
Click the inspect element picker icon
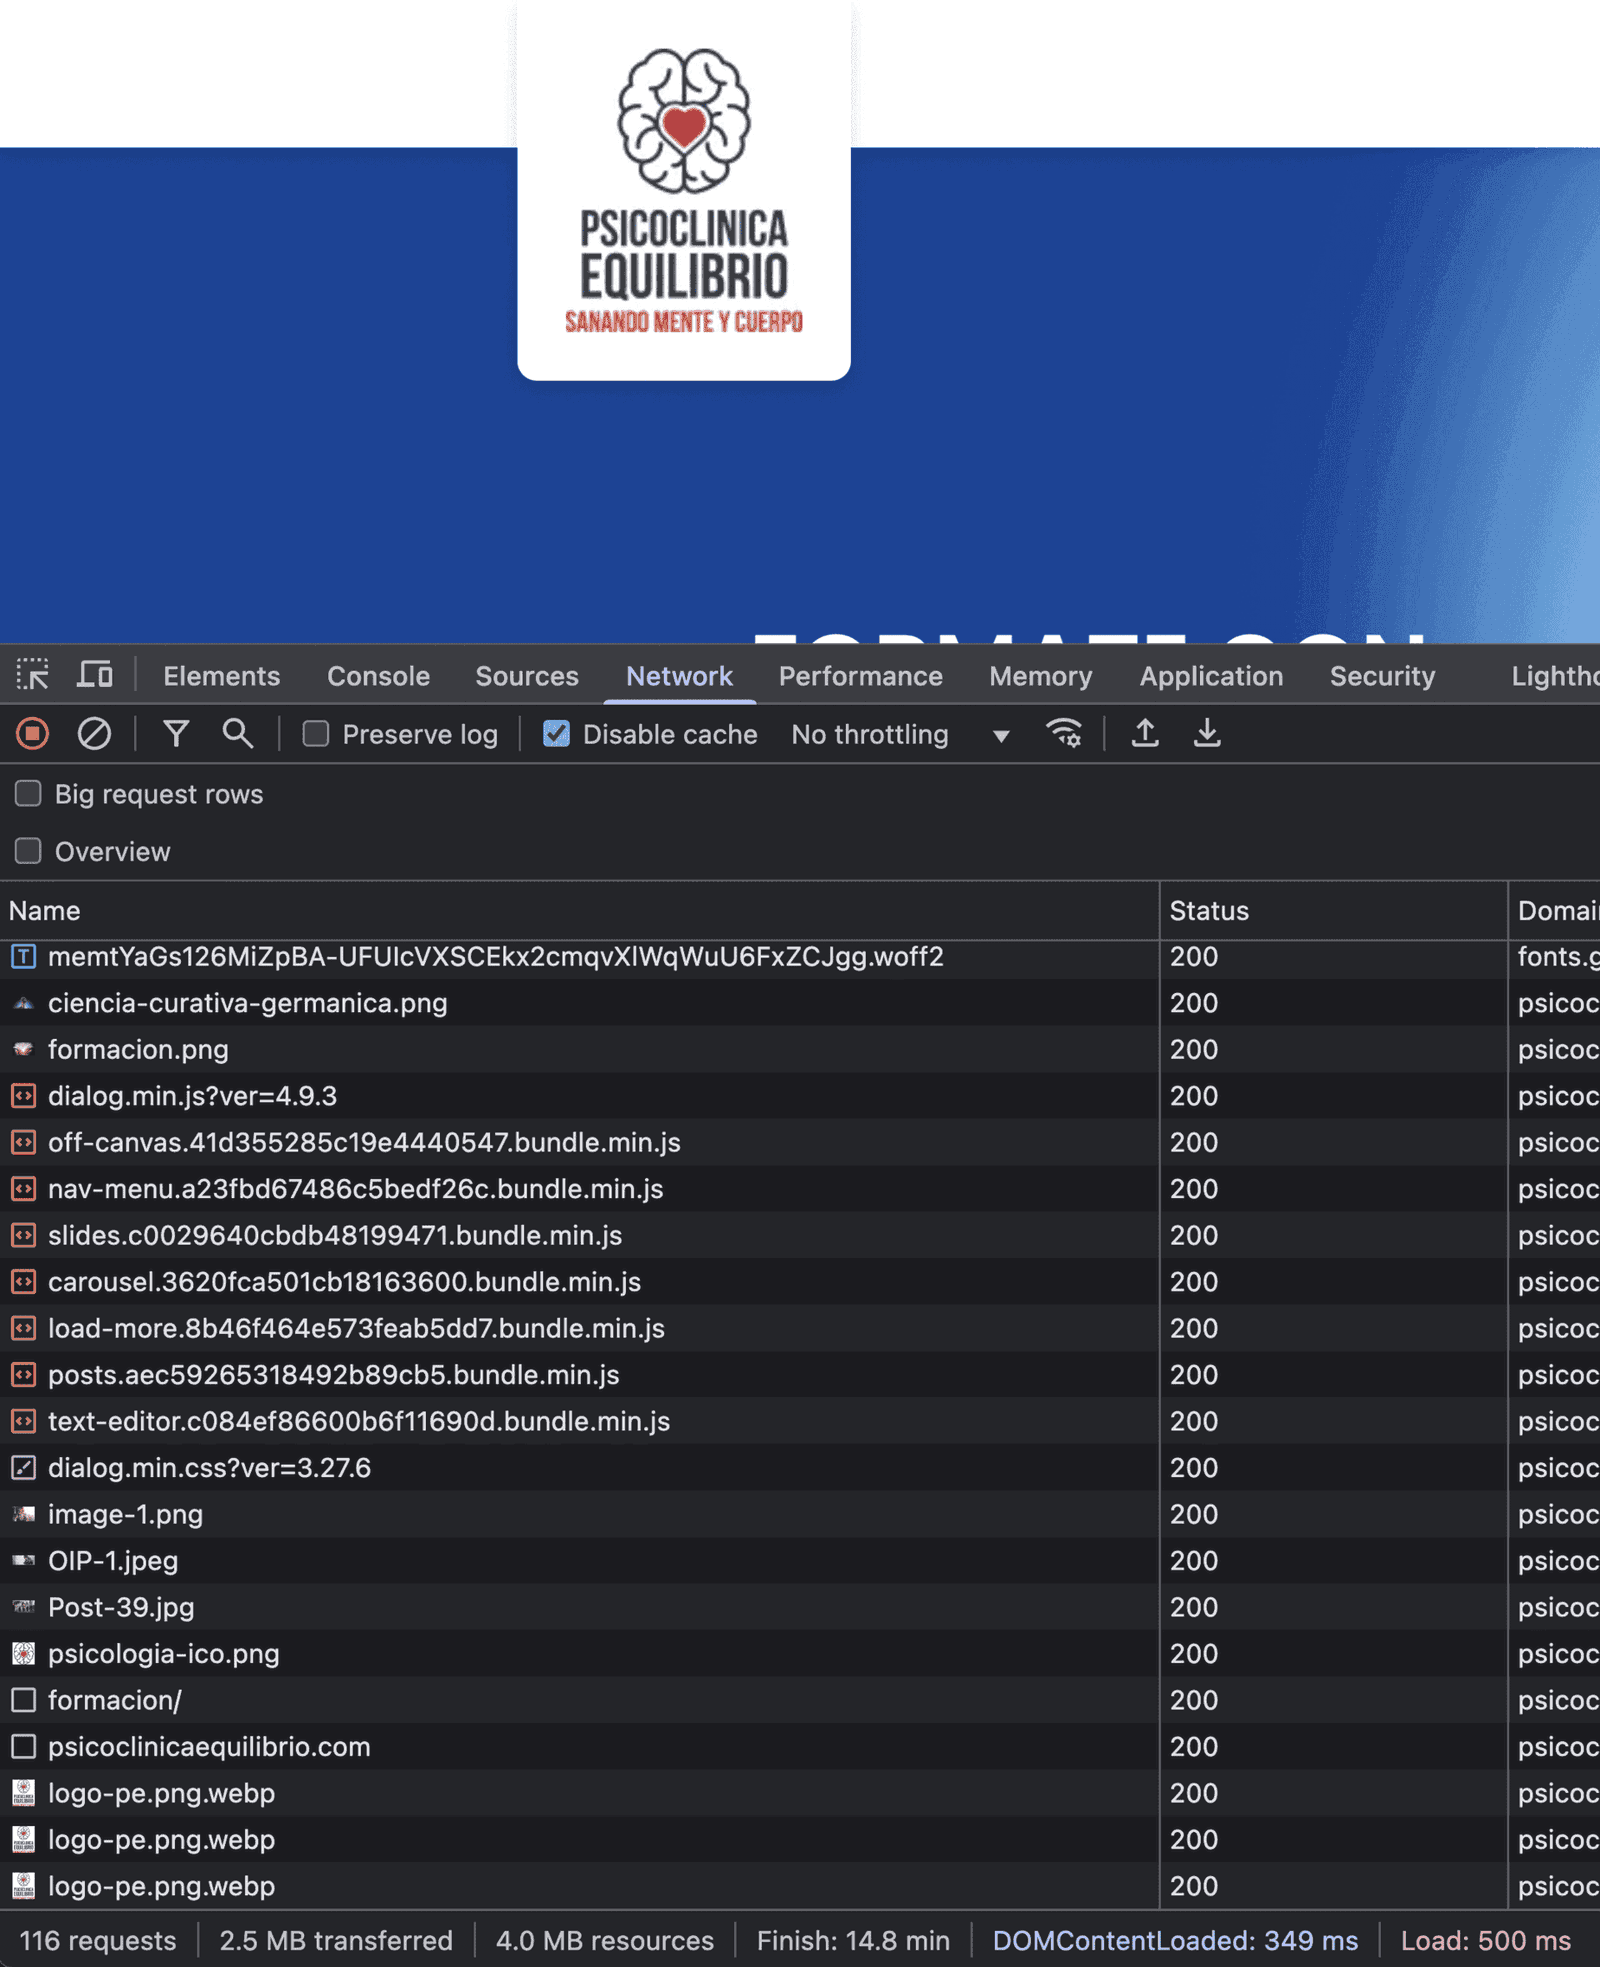(x=32, y=675)
